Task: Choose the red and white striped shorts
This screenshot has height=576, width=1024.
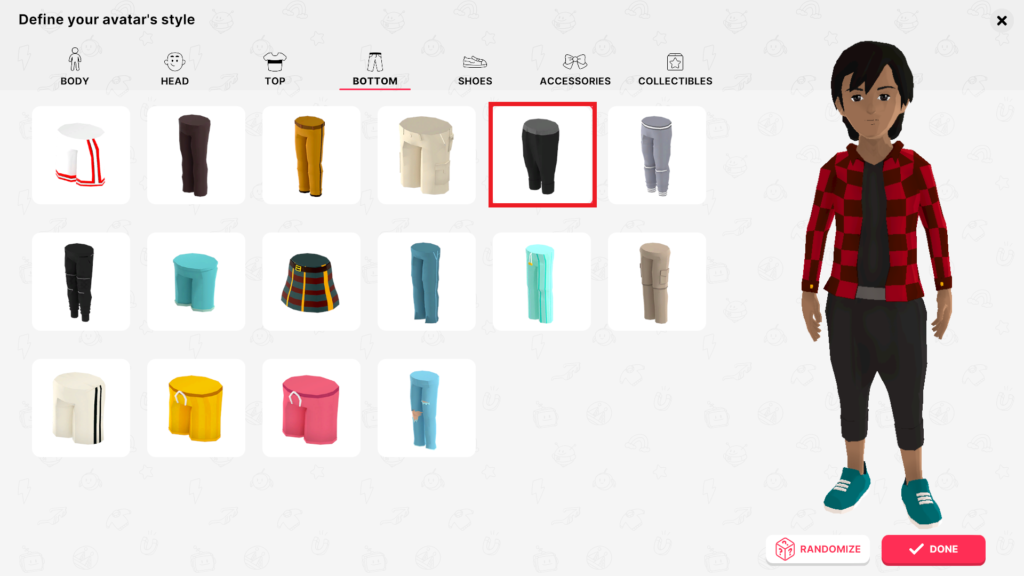Action: tap(81, 155)
